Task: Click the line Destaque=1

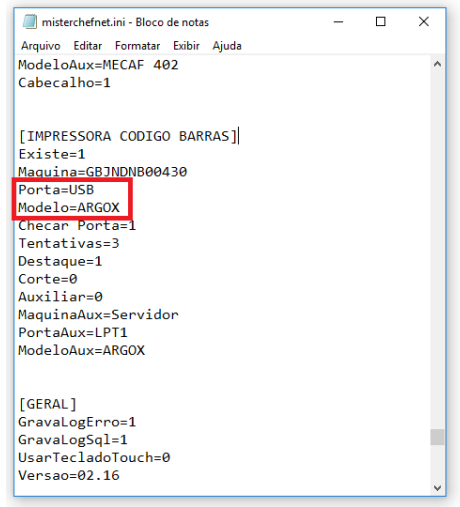Action: coord(60,261)
